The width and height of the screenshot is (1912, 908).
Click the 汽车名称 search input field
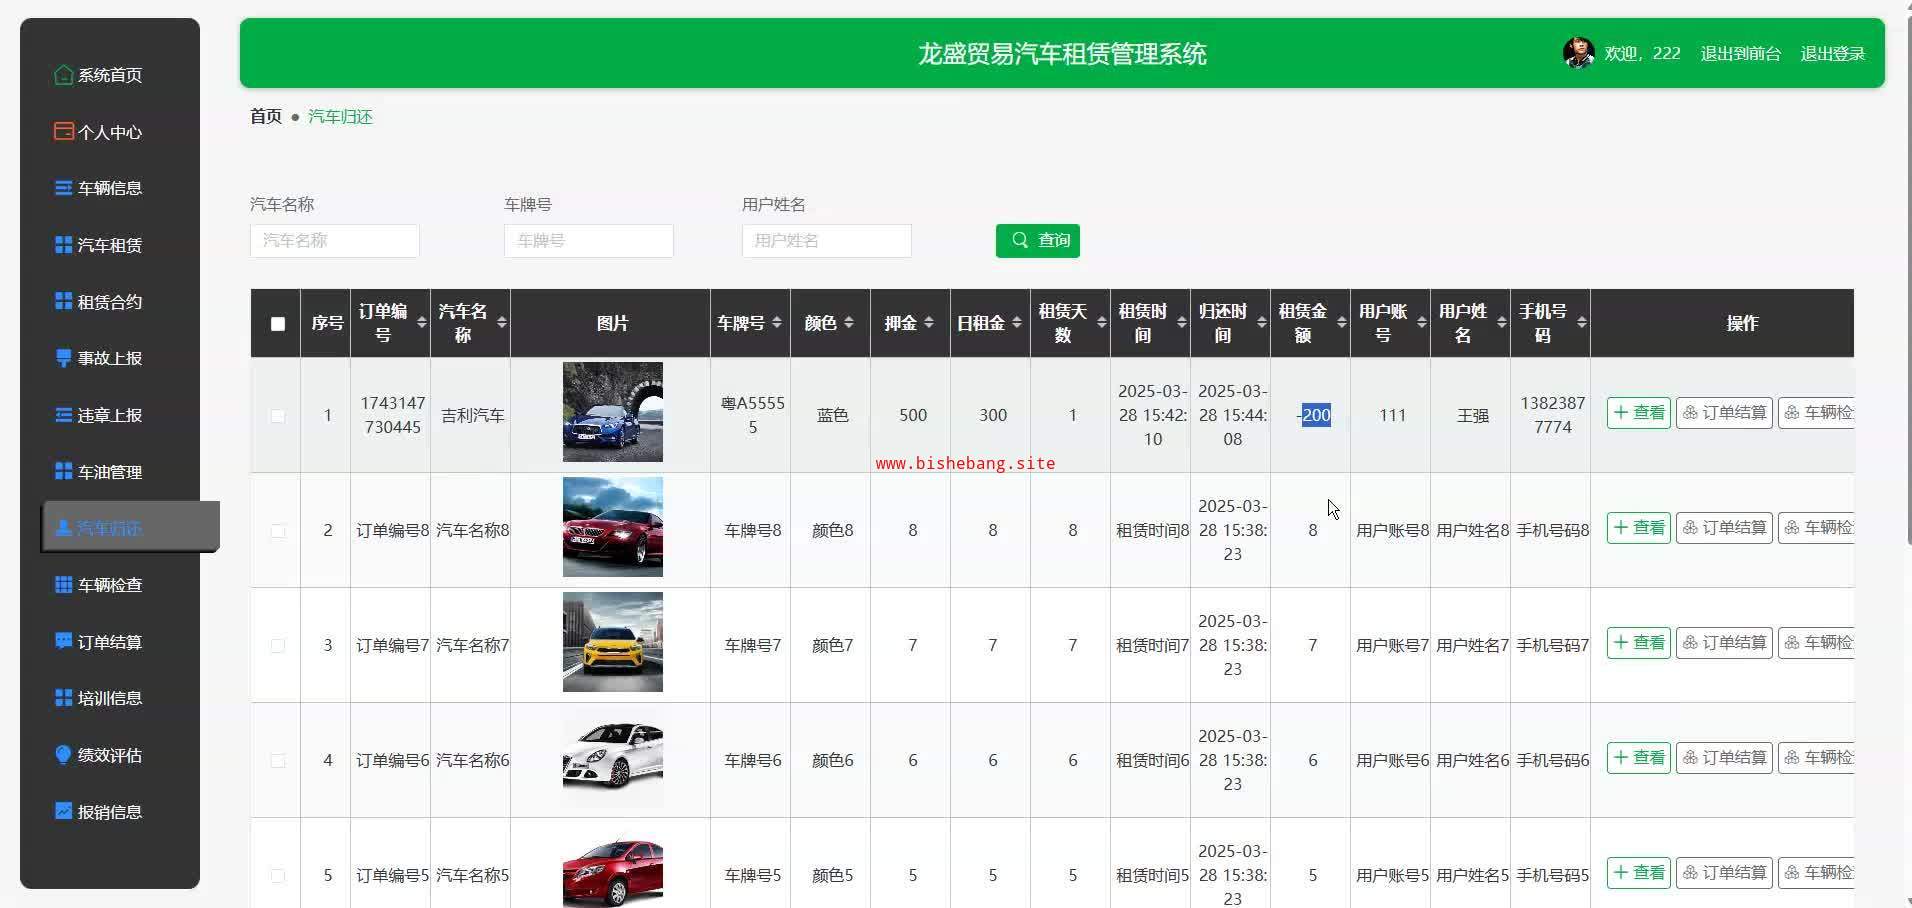point(334,241)
